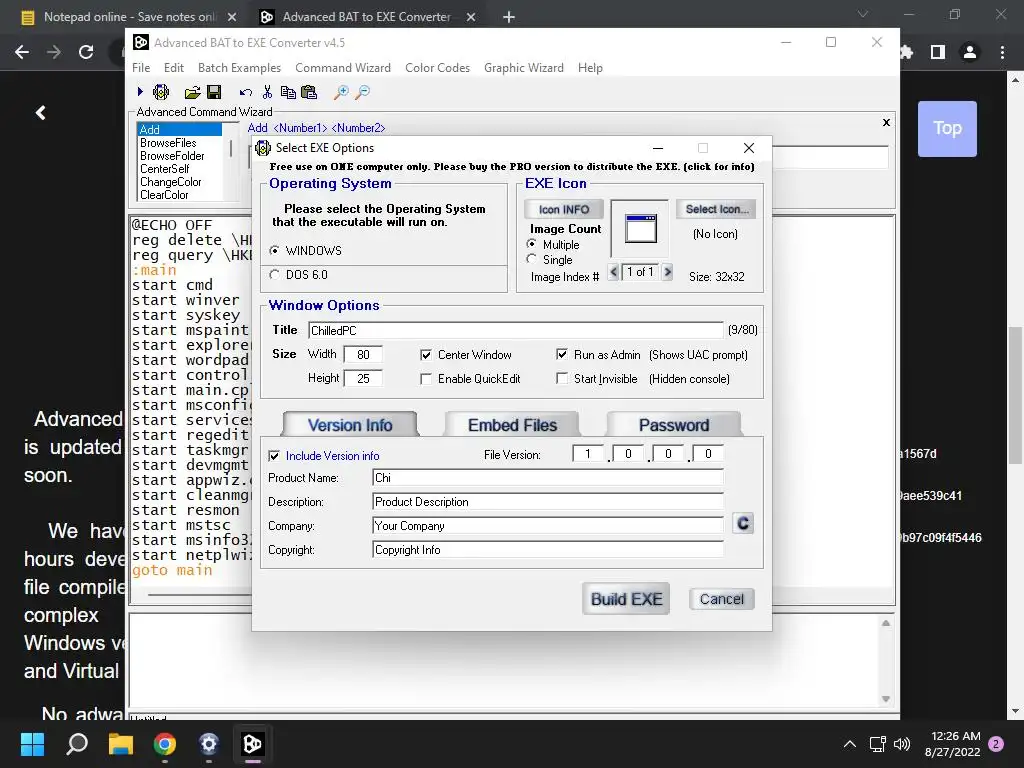Click the BAT to EXE Converter taskbar icon
The height and width of the screenshot is (768, 1024).
coord(253,744)
